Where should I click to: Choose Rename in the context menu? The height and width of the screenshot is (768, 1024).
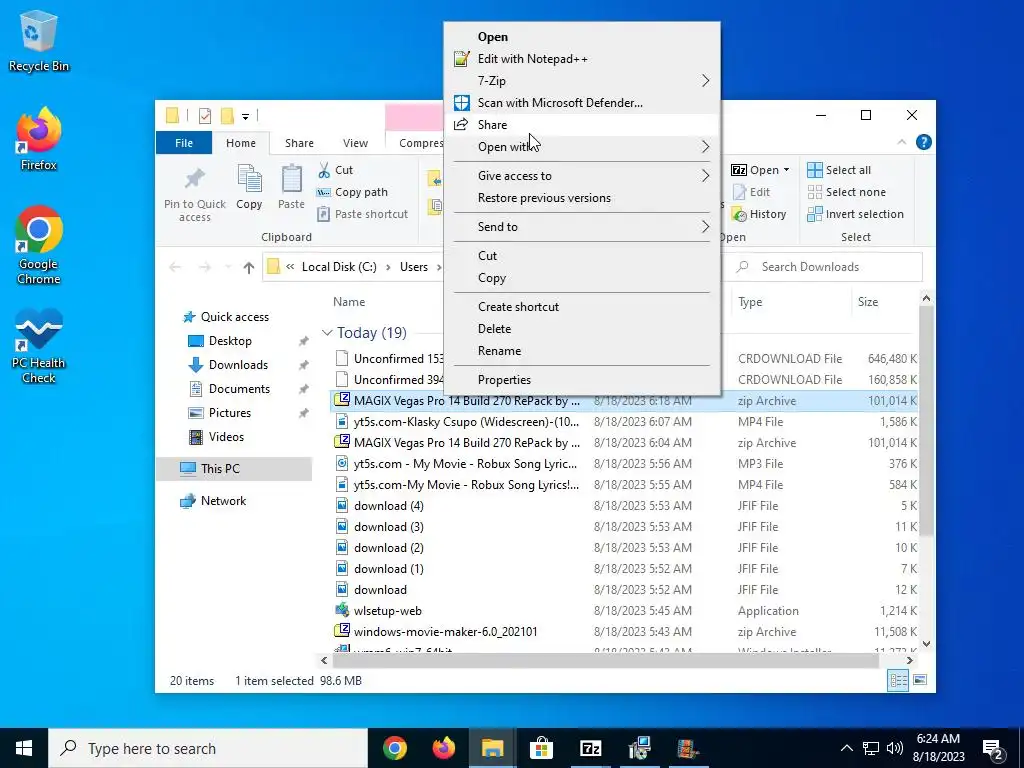coord(581,351)
